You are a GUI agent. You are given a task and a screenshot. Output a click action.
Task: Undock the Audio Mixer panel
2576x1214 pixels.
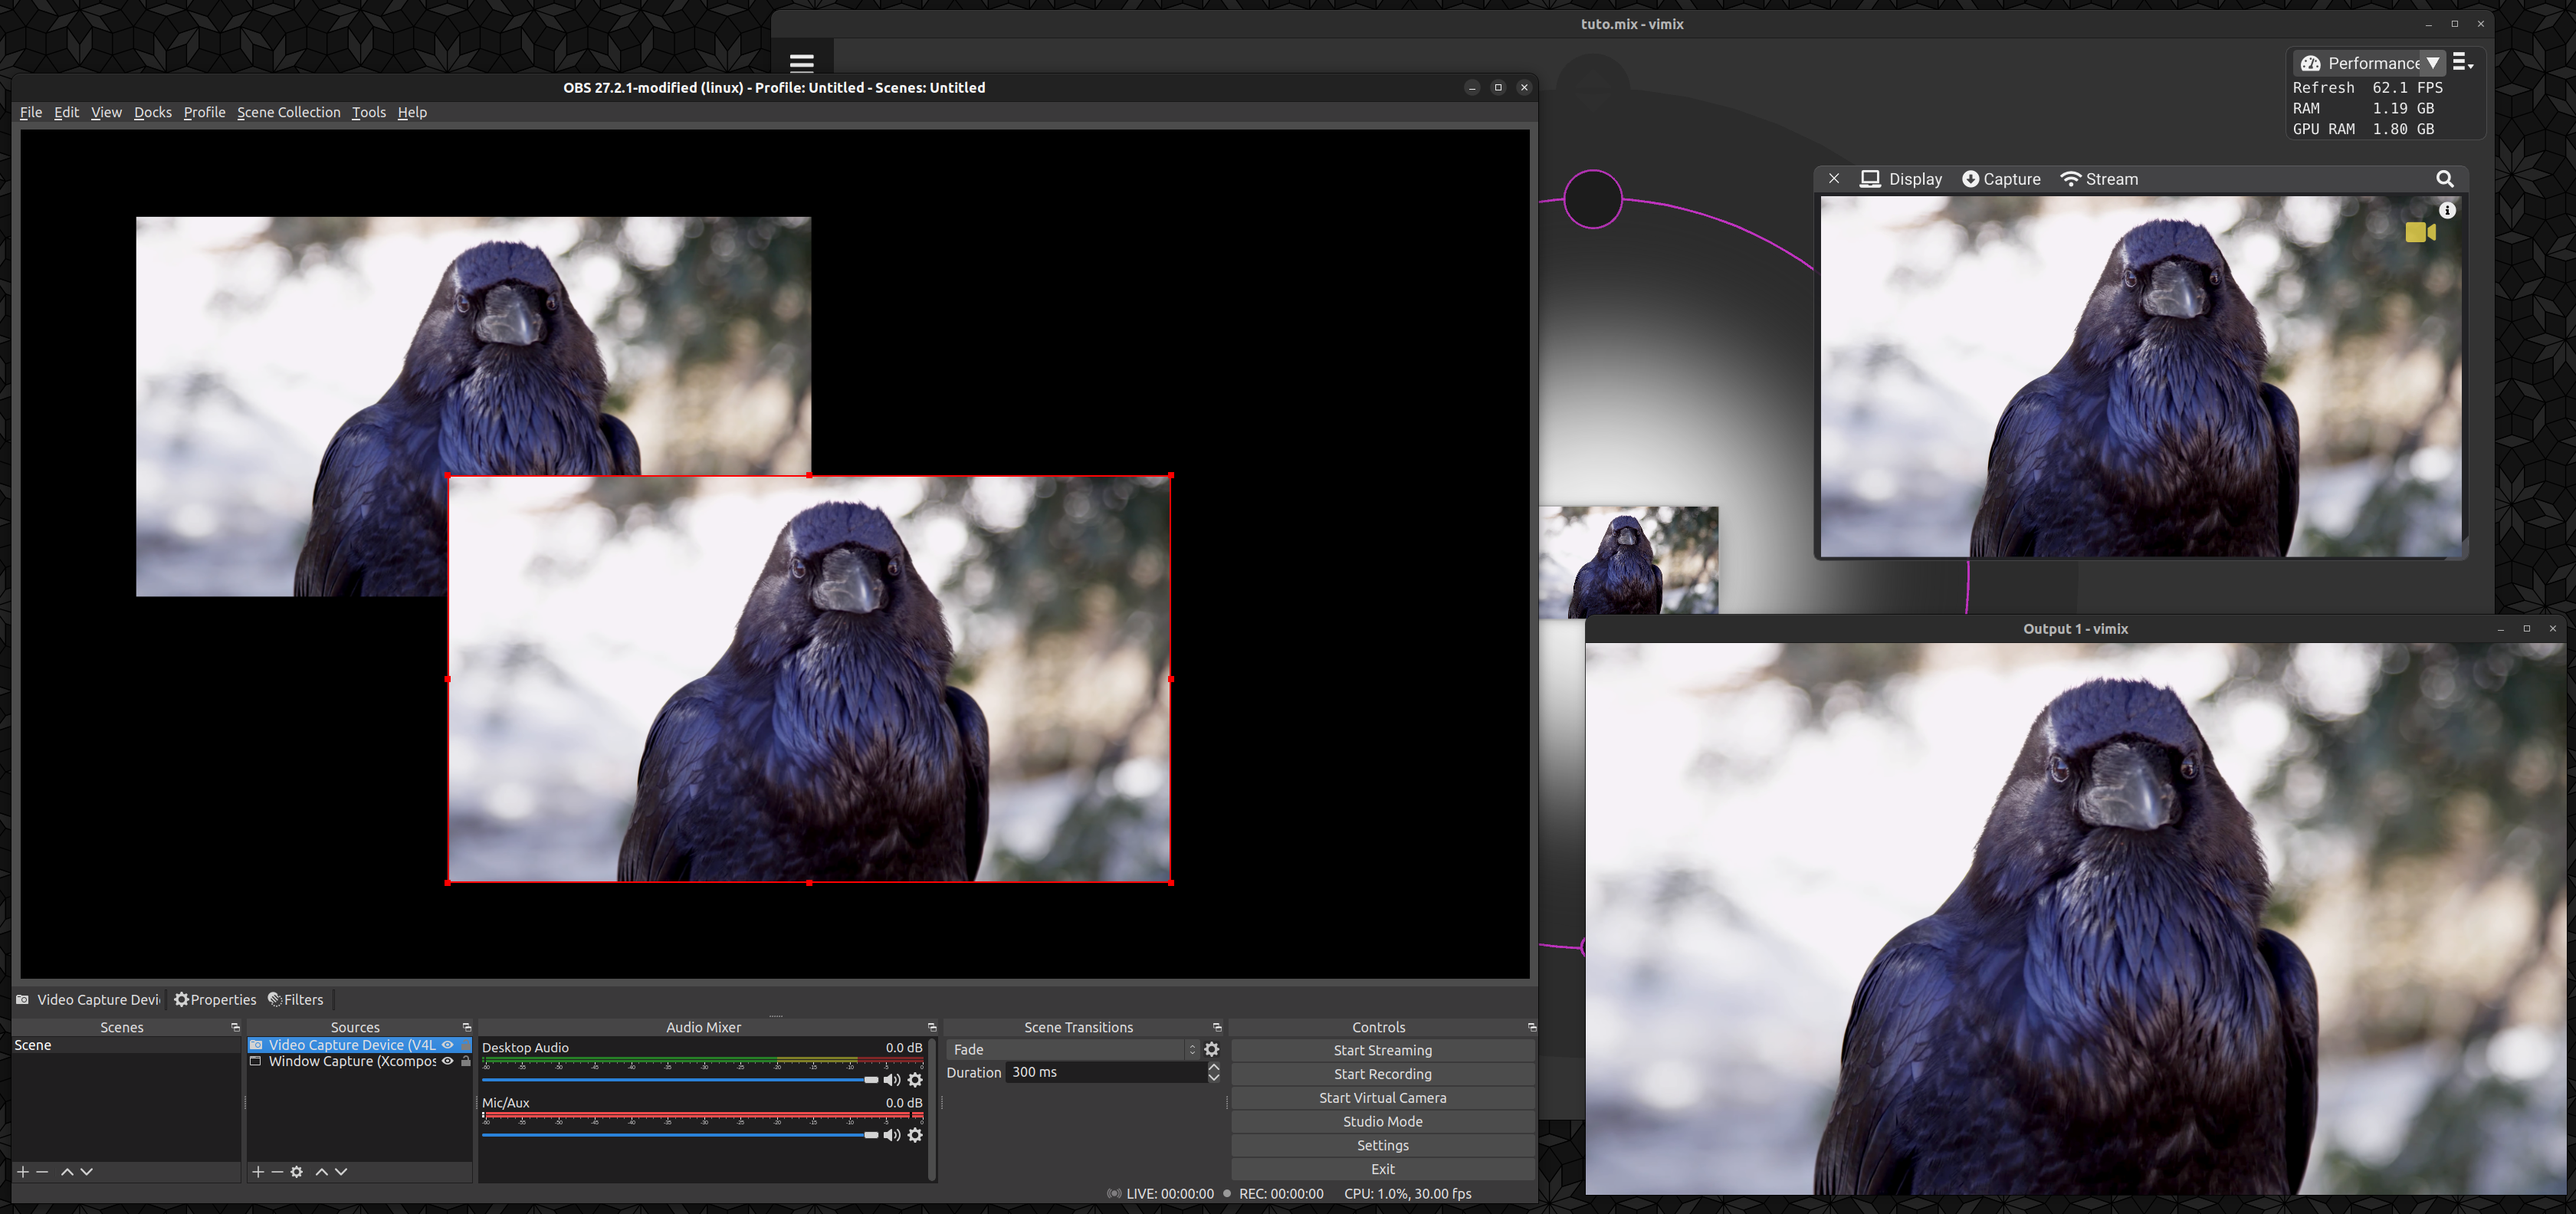[932, 1027]
